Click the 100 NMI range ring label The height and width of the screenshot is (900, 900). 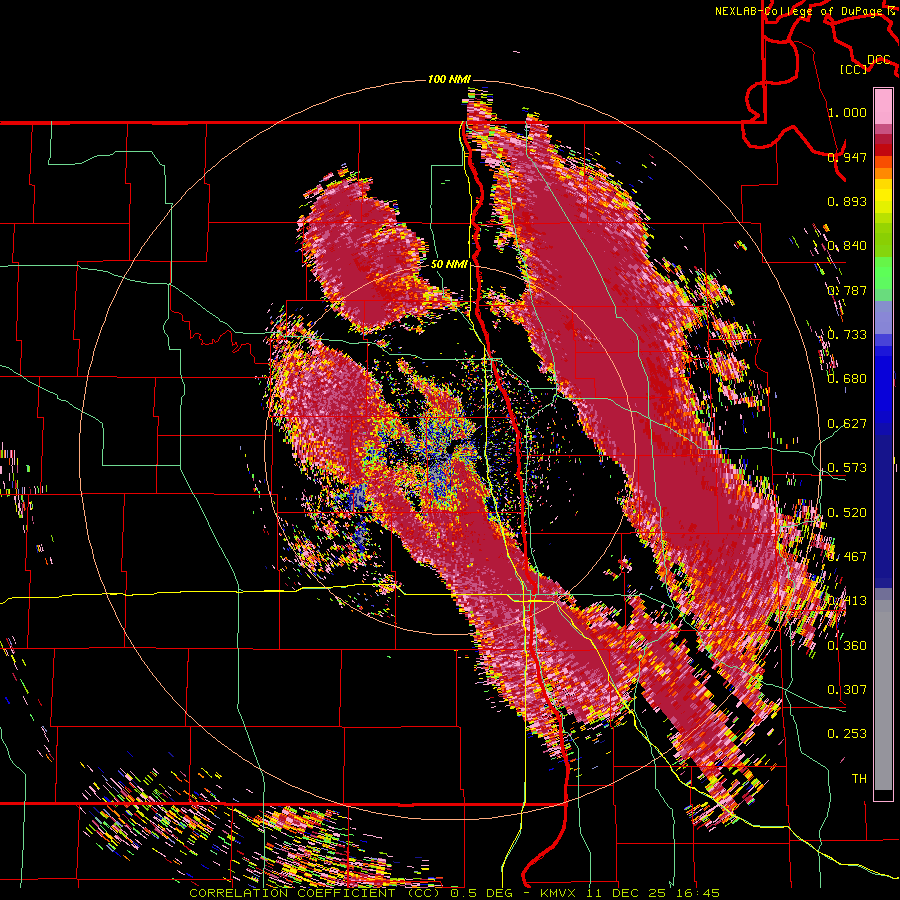tap(449, 79)
